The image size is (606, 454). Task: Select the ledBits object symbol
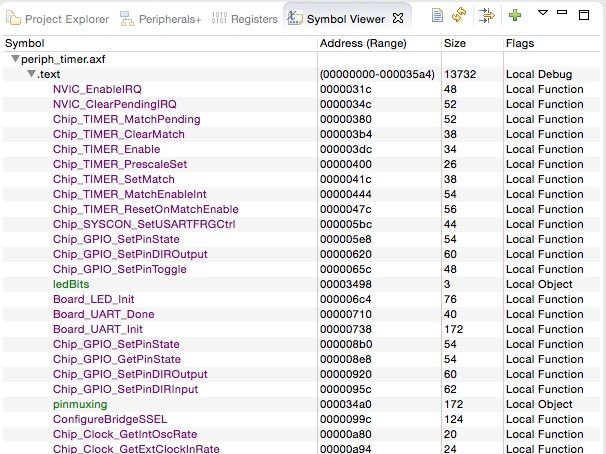pos(71,284)
